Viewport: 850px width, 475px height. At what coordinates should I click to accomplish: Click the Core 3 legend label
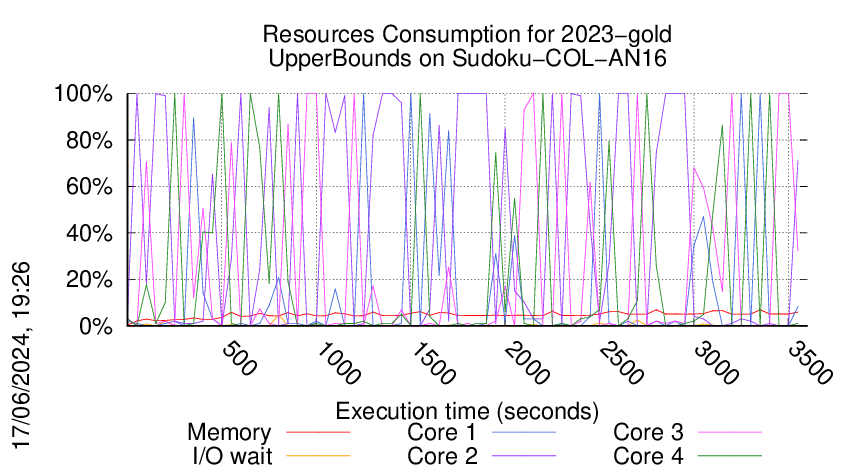point(648,433)
